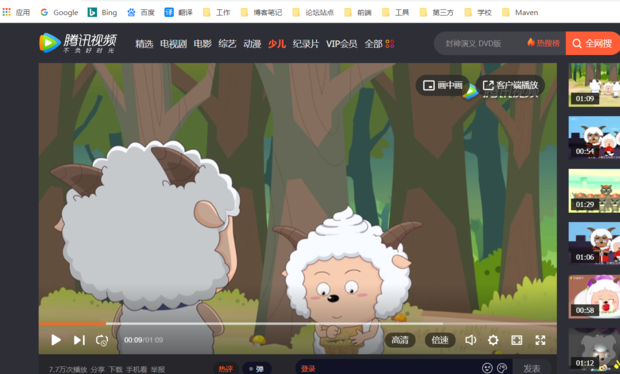This screenshot has height=374, width=620.
Task: Open the 高清 quality selector
Action: [400, 340]
